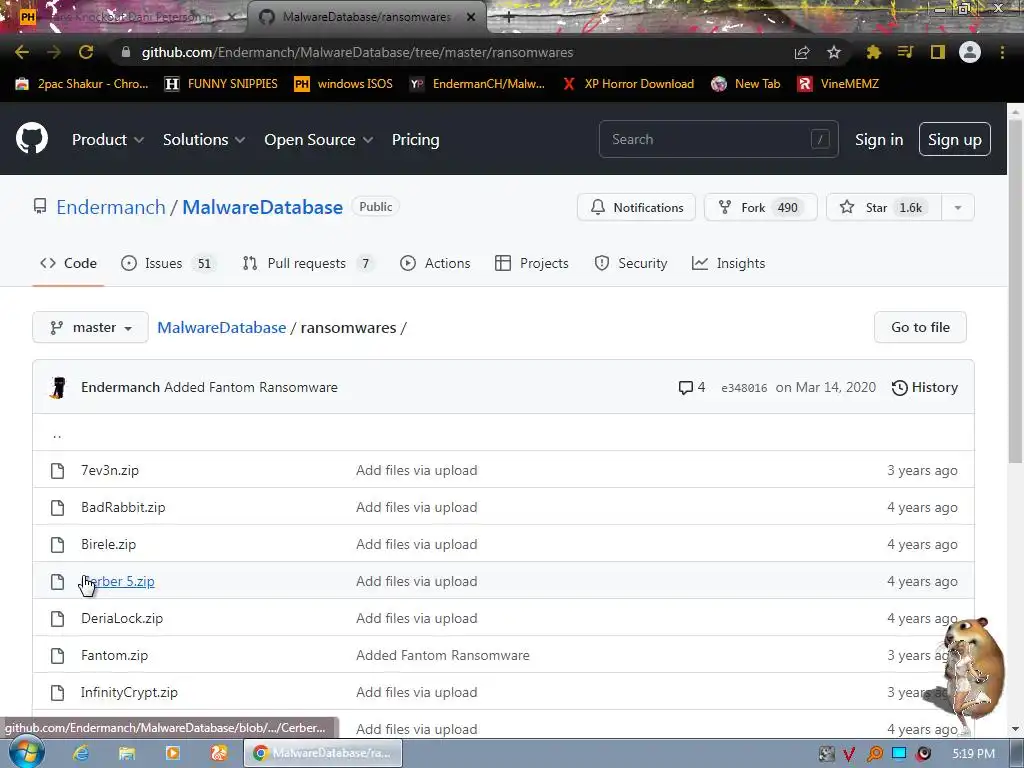Switch to the Issues tab
This screenshot has width=1024, height=768.
(168, 263)
